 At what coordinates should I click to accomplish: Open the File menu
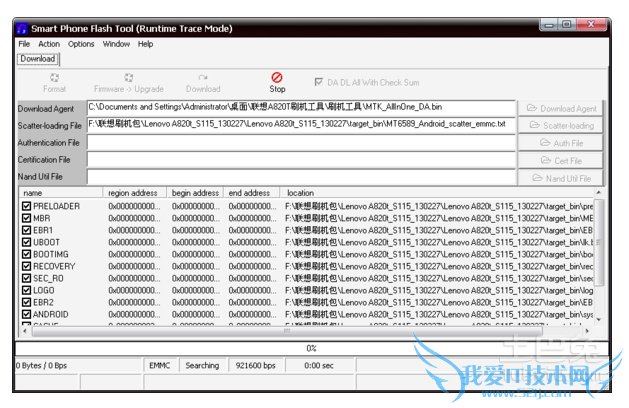pos(24,44)
